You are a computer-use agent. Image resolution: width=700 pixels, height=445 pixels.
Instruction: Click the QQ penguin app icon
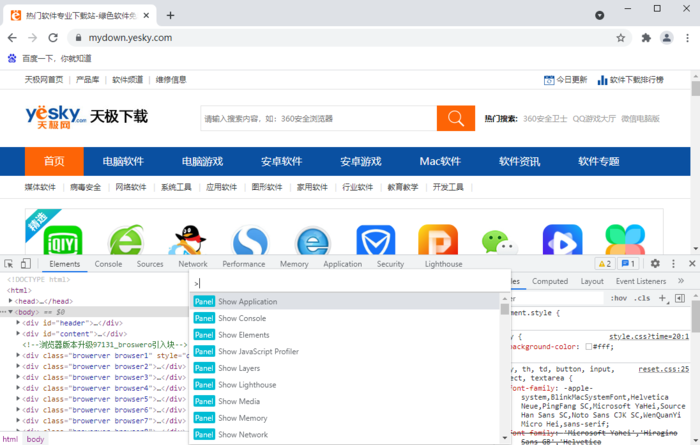pyautogui.click(x=188, y=240)
